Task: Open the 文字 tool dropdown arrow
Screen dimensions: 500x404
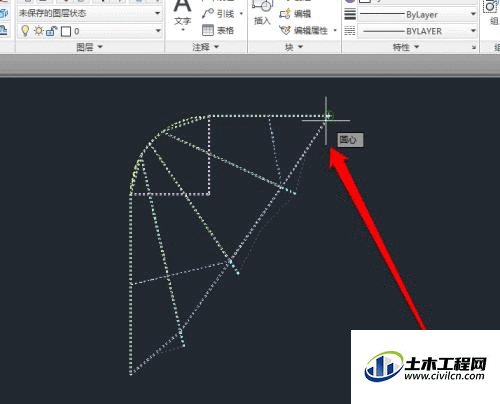Action: 183,30
